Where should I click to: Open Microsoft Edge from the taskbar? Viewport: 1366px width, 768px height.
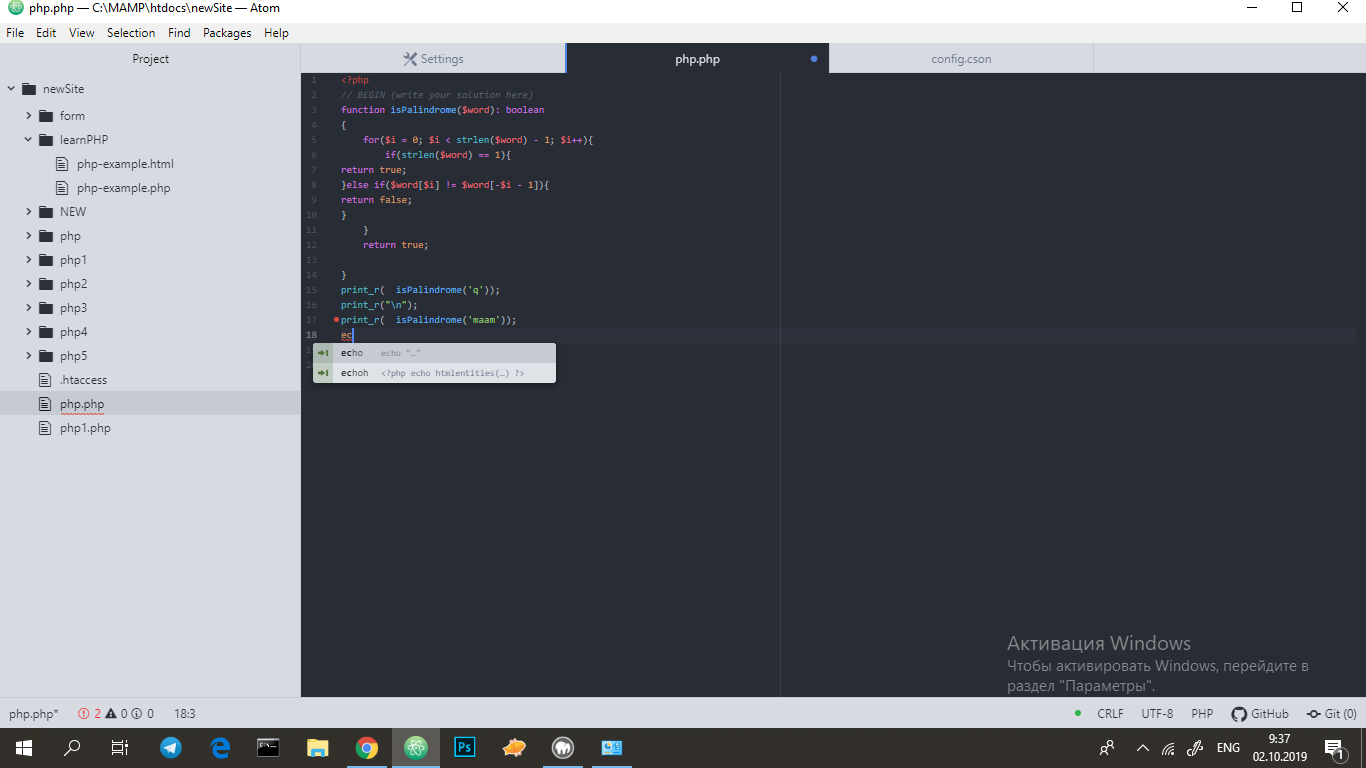[x=220, y=747]
